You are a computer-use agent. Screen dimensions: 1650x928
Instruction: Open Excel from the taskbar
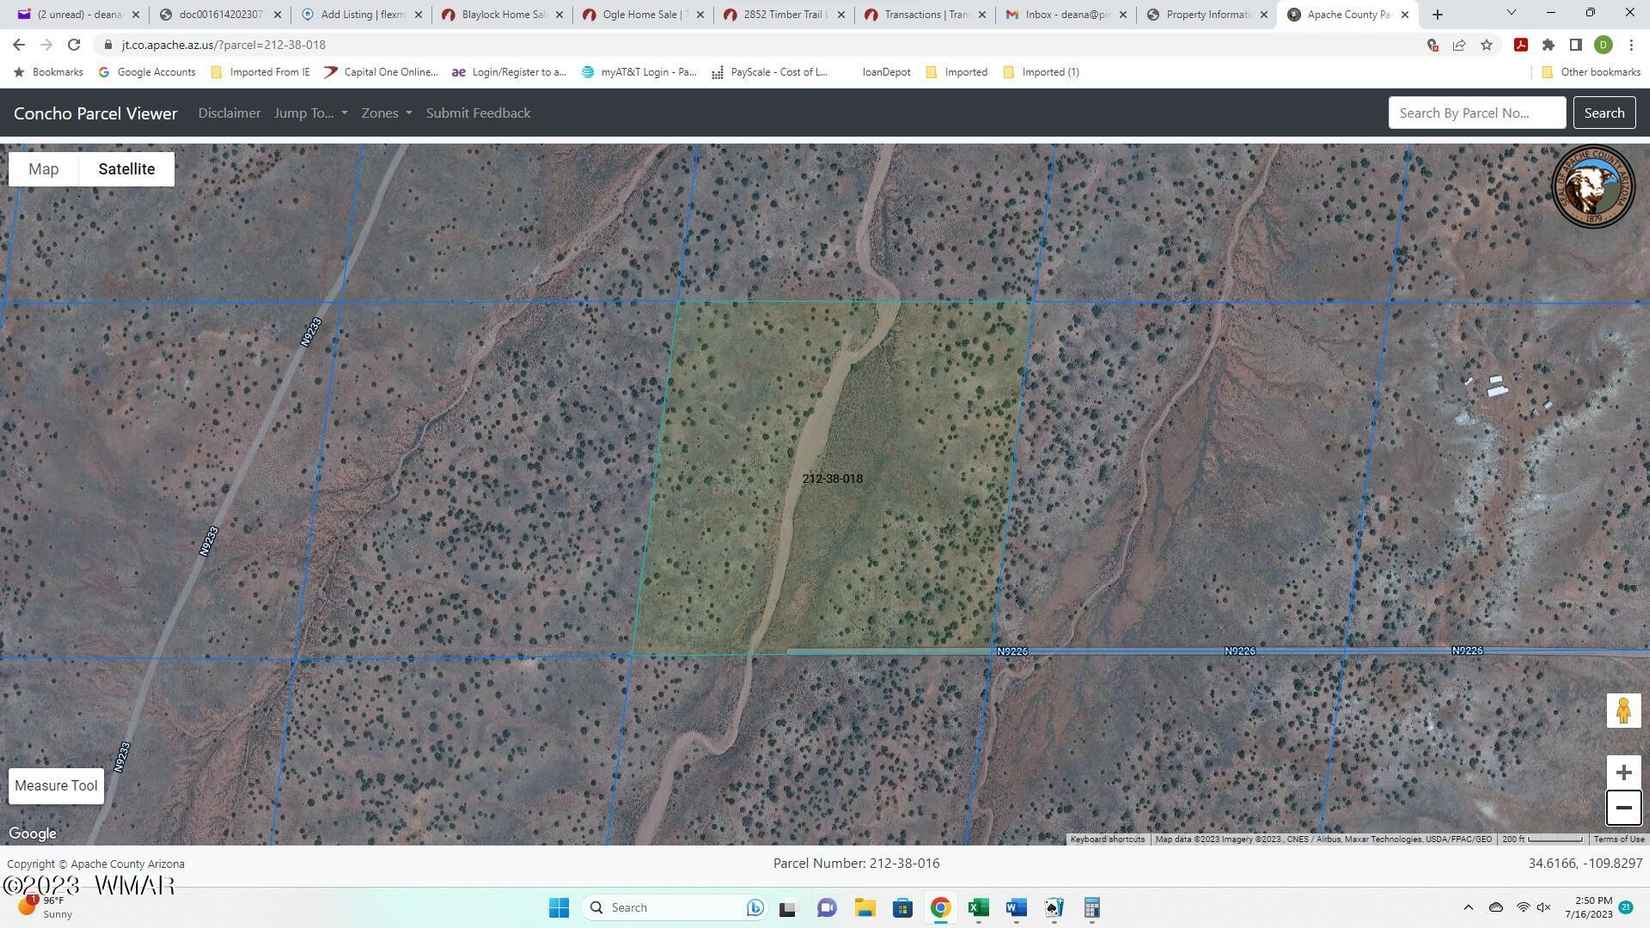pos(978,907)
